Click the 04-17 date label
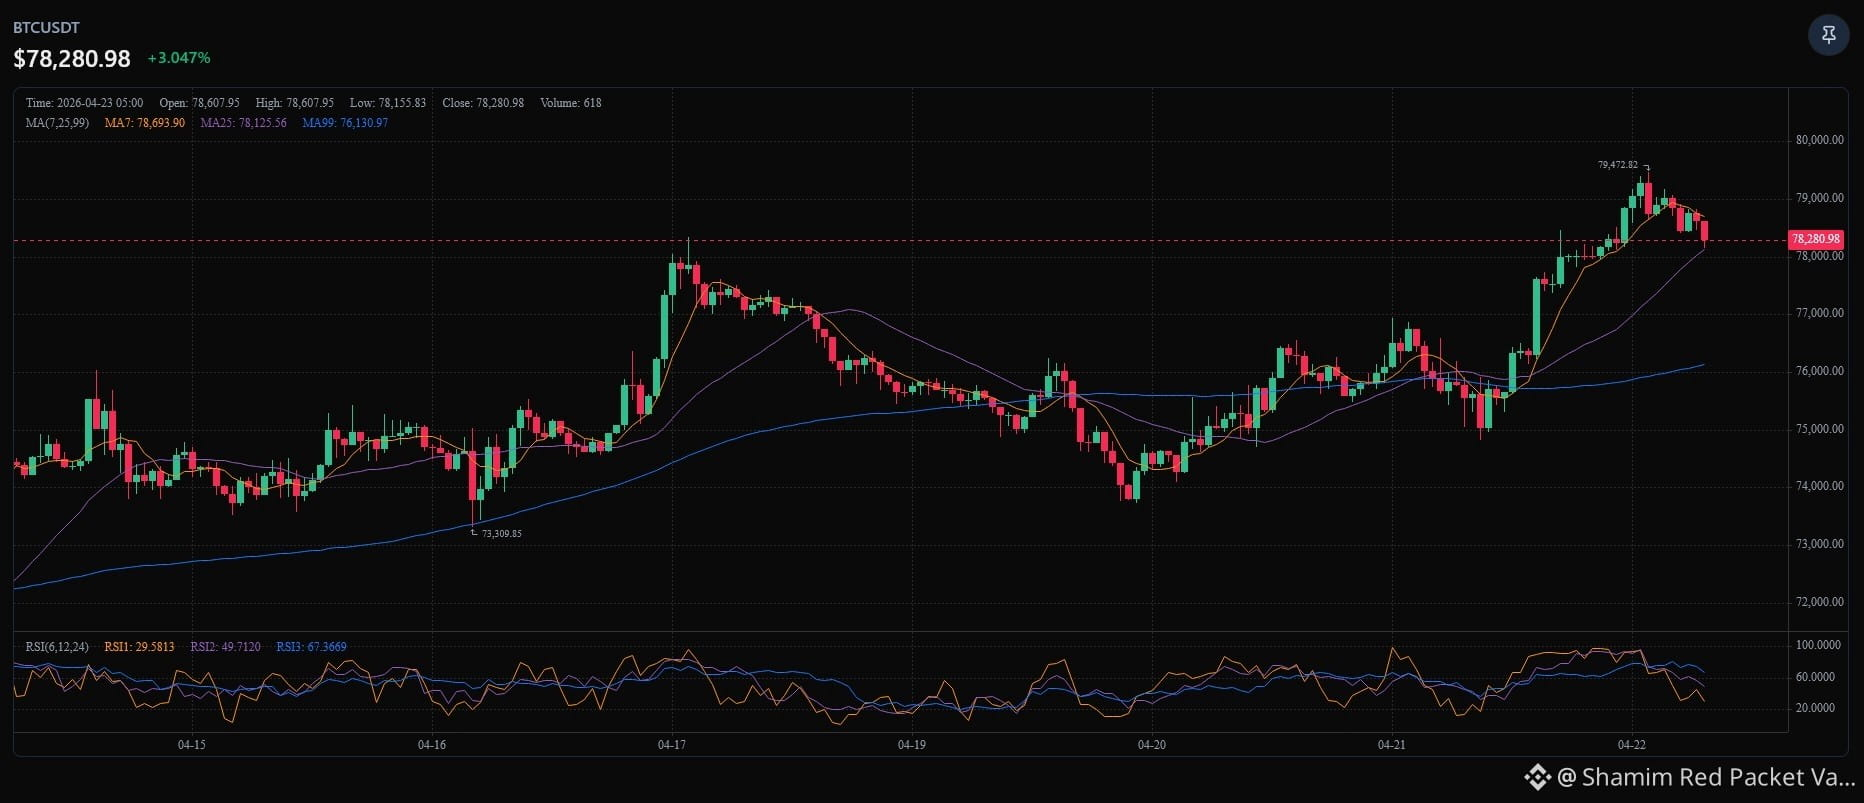The width and height of the screenshot is (1864, 803). pos(672,745)
